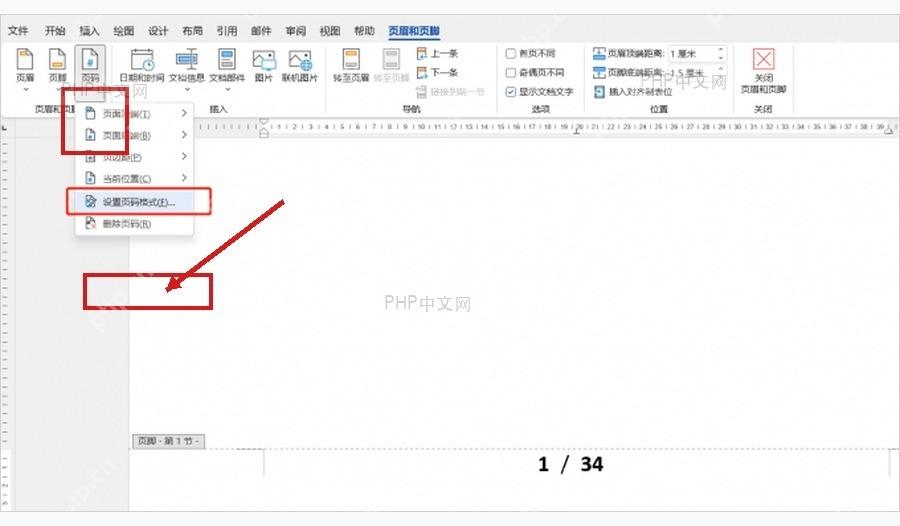Image resolution: width=900 pixels, height=526 pixels.
Task: Switch to the 审阅 tab
Action: [296, 31]
